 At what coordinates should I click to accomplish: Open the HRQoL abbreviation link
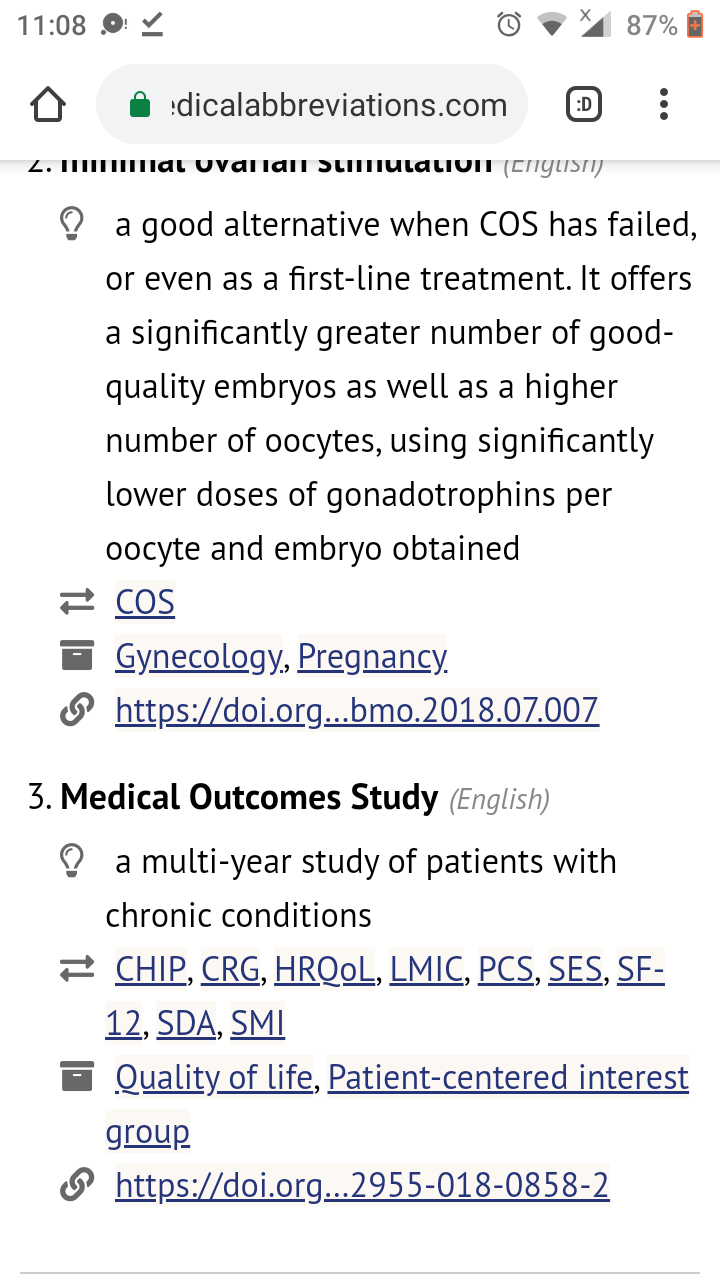324,969
